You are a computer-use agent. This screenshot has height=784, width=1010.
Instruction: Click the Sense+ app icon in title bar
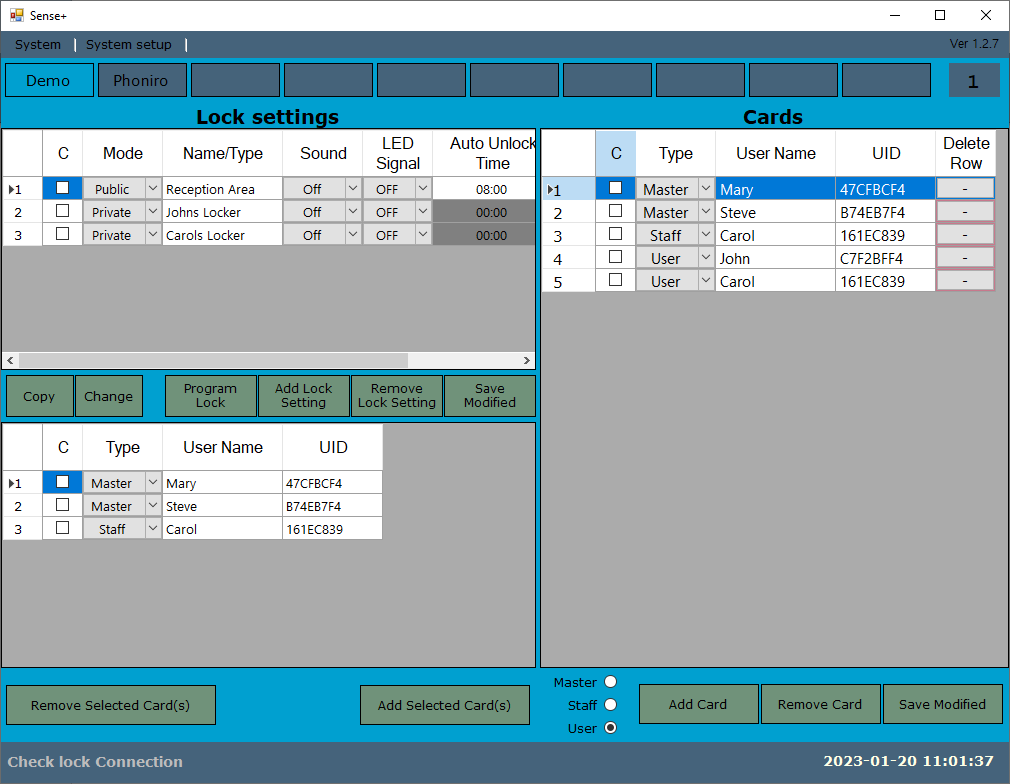[x=16, y=15]
